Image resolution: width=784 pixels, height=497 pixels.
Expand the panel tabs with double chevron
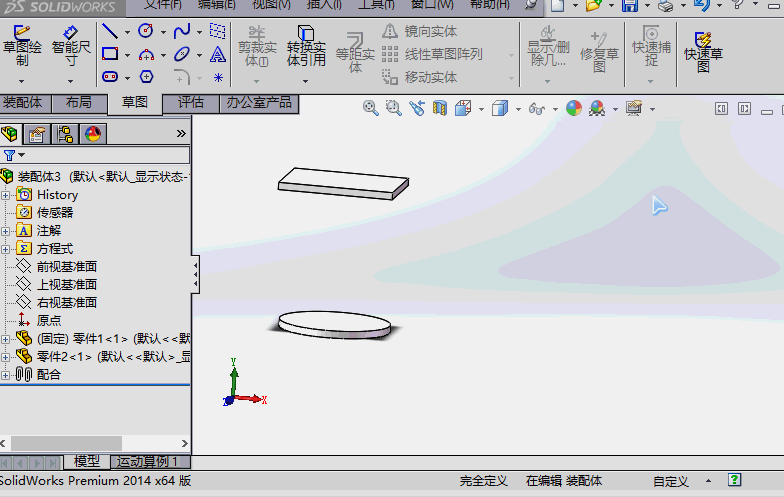click(181, 134)
